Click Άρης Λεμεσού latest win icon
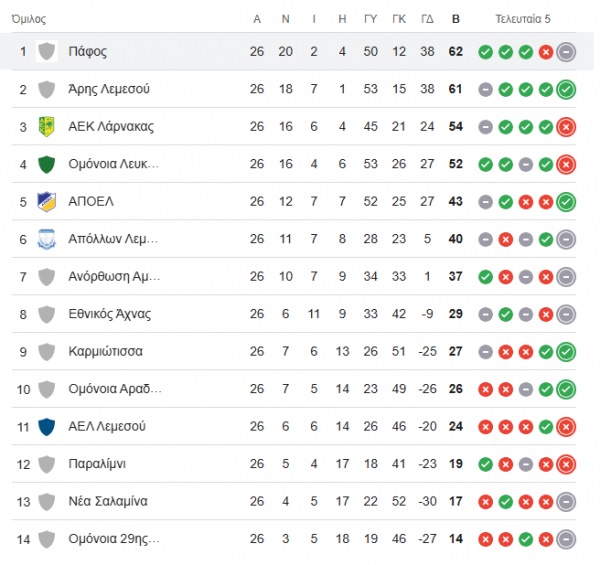This screenshot has height=565, width=600. [566, 90]
